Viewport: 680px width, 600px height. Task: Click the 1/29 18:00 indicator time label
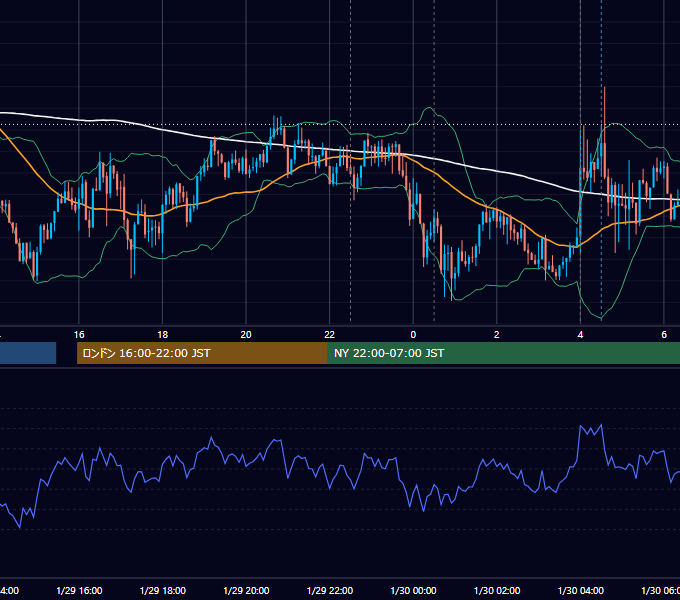click(x=163, y=590)
